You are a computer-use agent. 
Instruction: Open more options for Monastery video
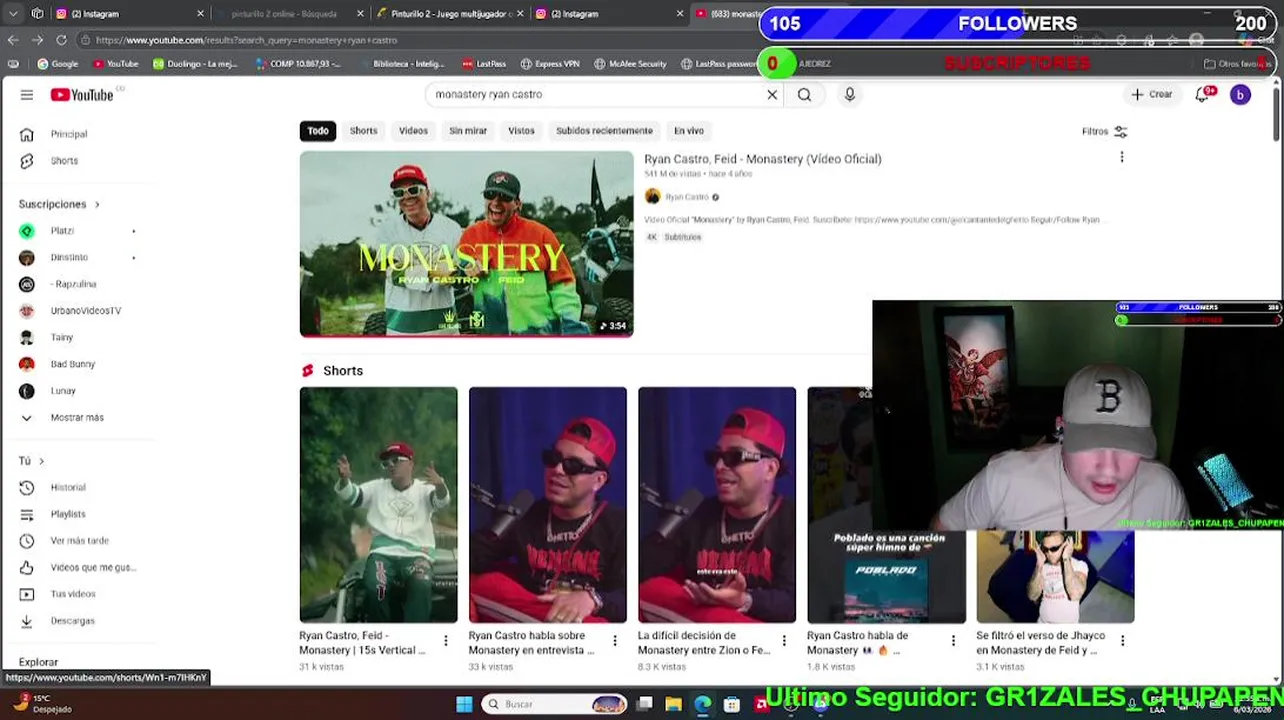[1122, 157]
